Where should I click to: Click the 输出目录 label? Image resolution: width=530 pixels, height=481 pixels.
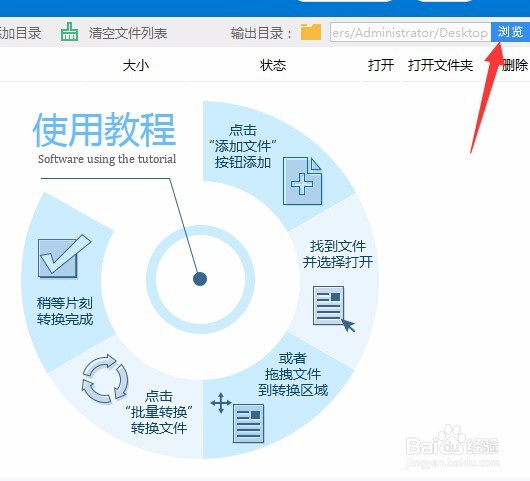tap(261, 33)
